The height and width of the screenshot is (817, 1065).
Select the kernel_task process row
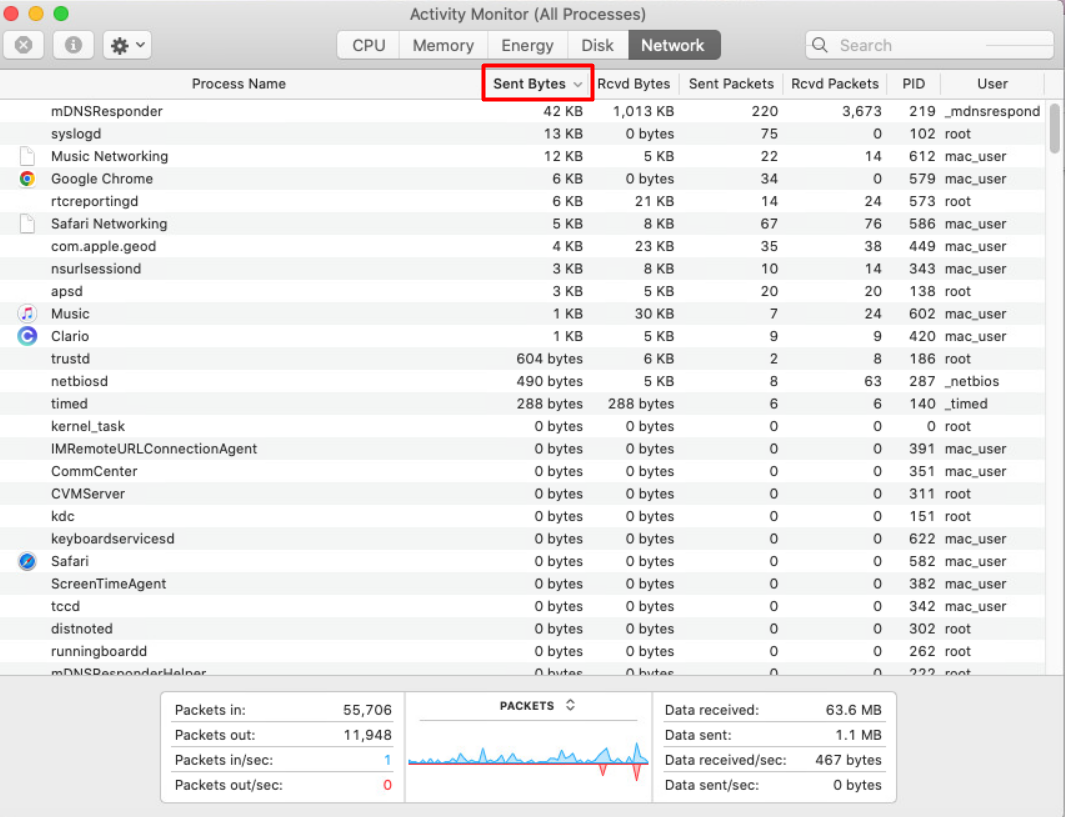pyautogui.click(x=522, y=426)
